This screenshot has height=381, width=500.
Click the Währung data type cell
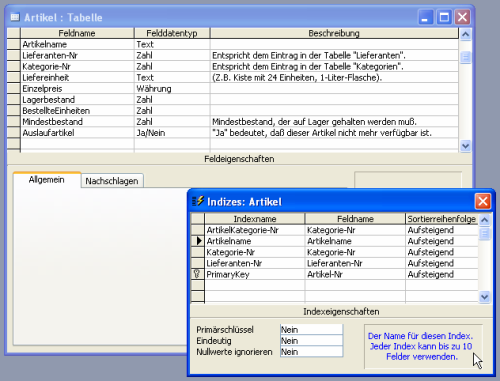(x=172, y=89)
